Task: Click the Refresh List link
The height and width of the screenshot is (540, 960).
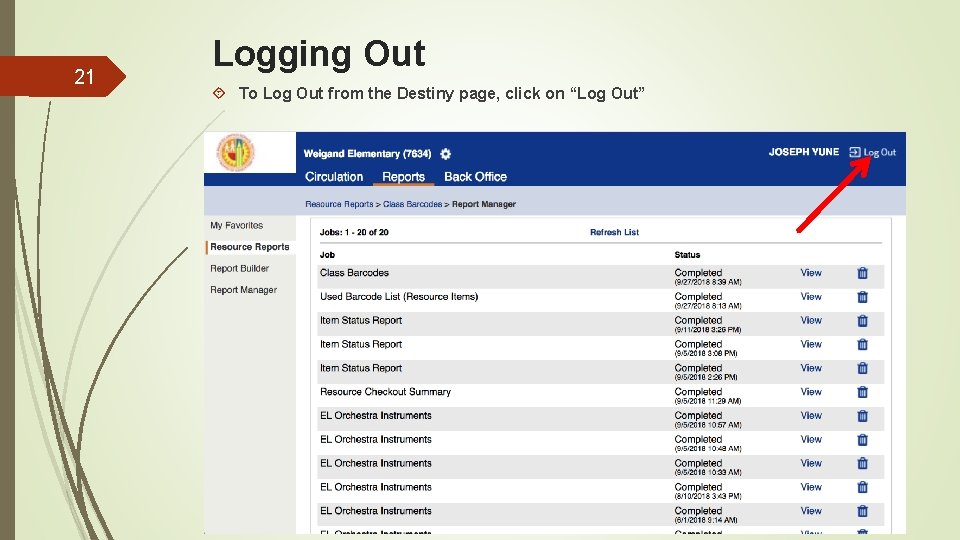Action: click(x=614, y=232)
